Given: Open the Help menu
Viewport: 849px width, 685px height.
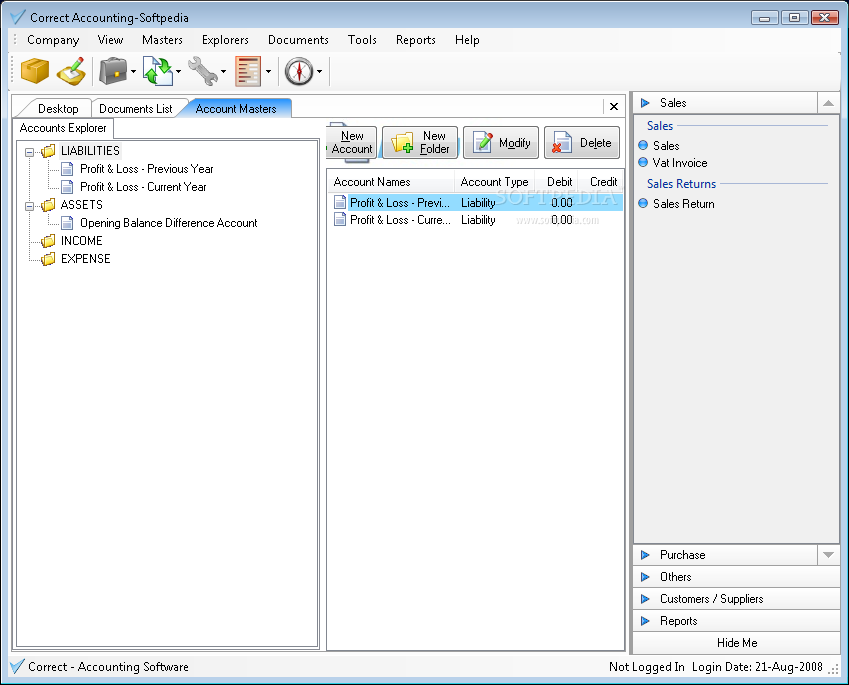Looking at the screenshot, I should (467, 40).
